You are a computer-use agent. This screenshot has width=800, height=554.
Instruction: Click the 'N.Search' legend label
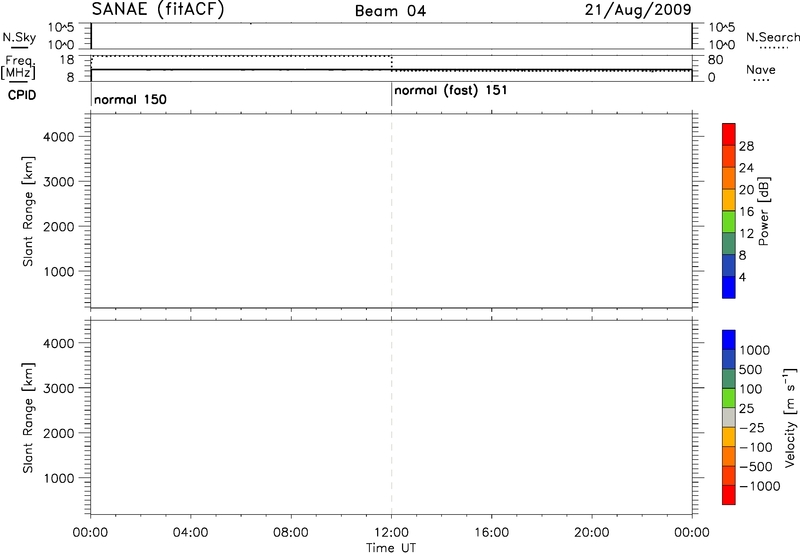[x=772, y=37]
